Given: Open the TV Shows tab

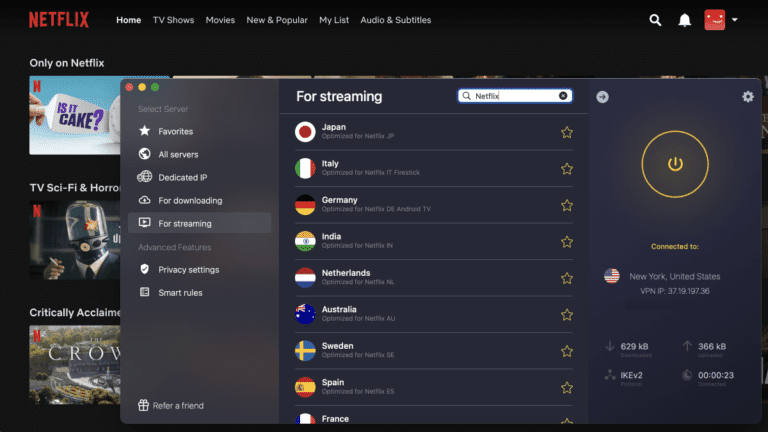Looking at the screenshot, I should [x=173, y=20].
